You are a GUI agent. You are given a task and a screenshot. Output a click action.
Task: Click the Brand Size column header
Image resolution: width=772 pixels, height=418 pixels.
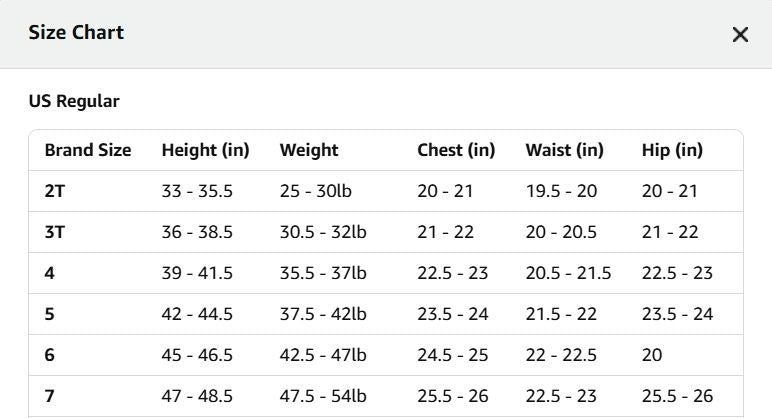[88, 150]
